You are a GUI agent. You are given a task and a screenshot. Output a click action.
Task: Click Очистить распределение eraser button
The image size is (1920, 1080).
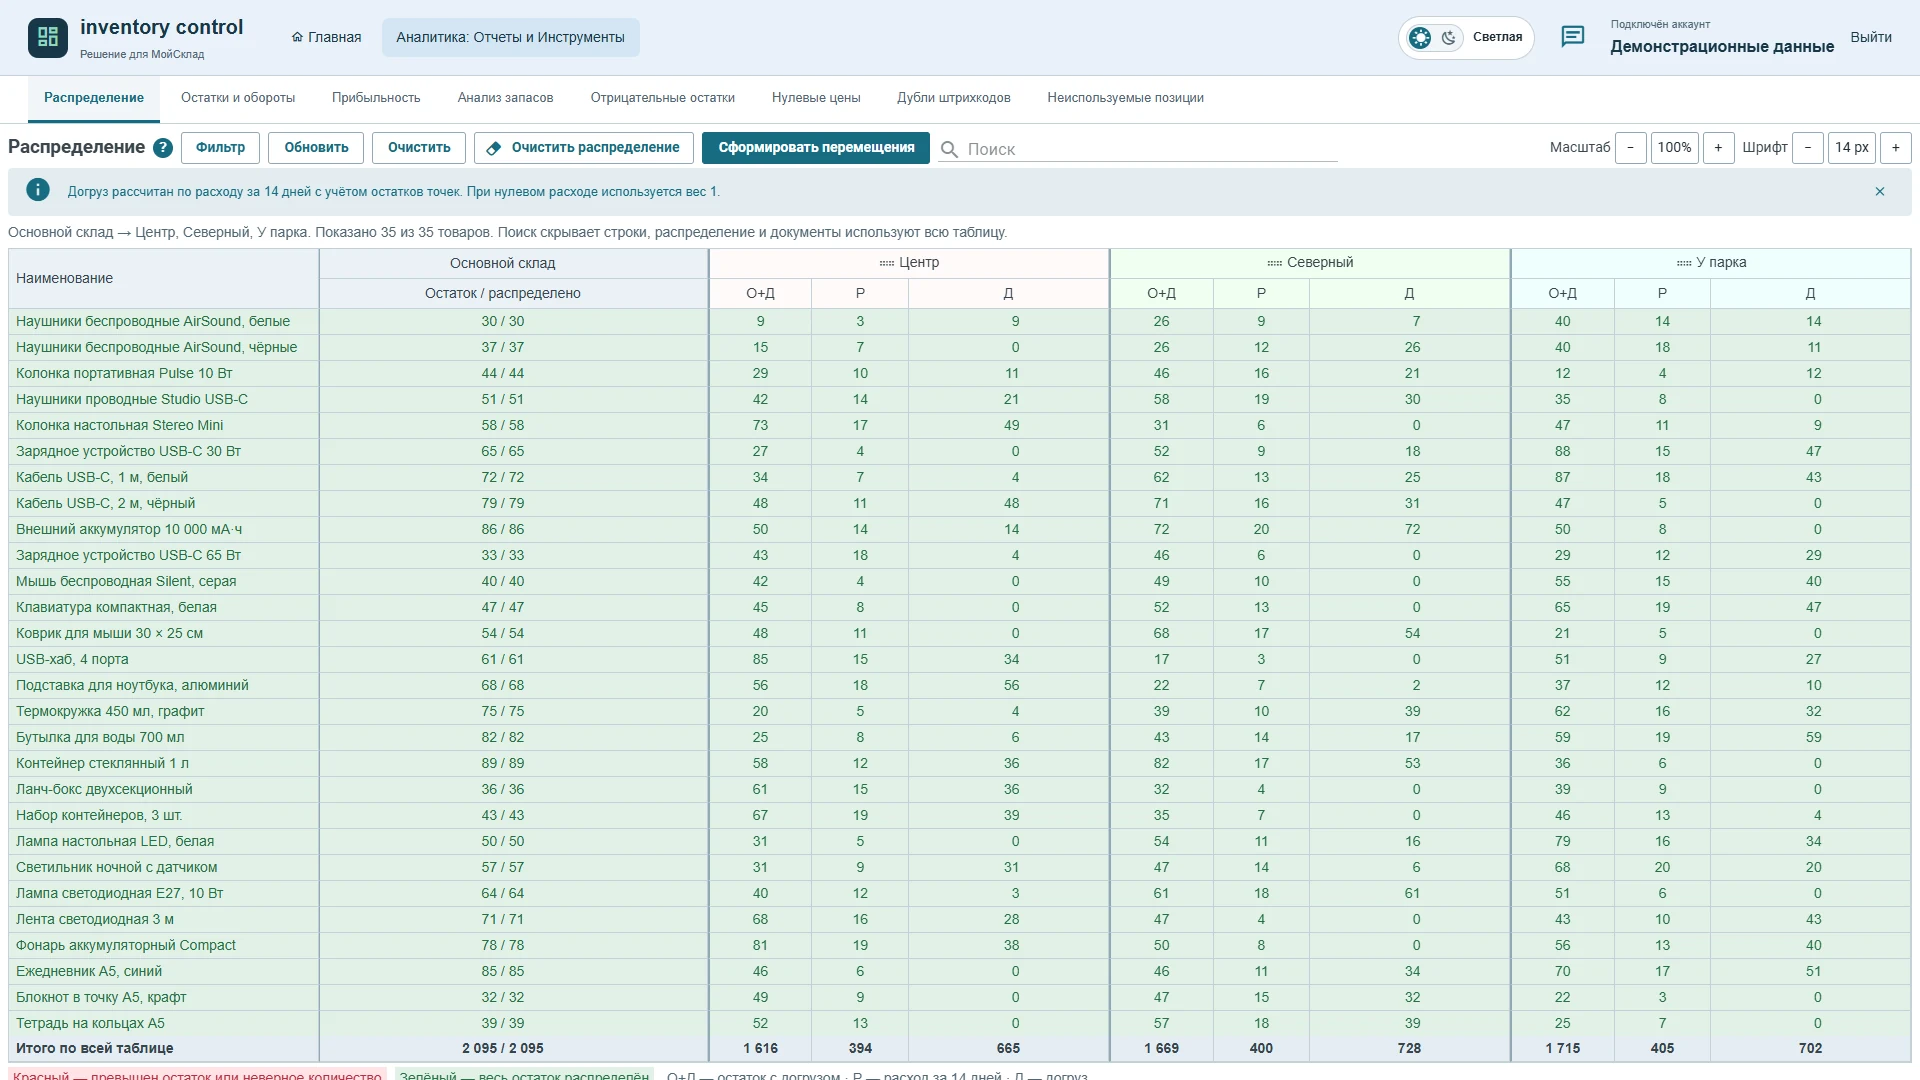click(x=584, y=148)
